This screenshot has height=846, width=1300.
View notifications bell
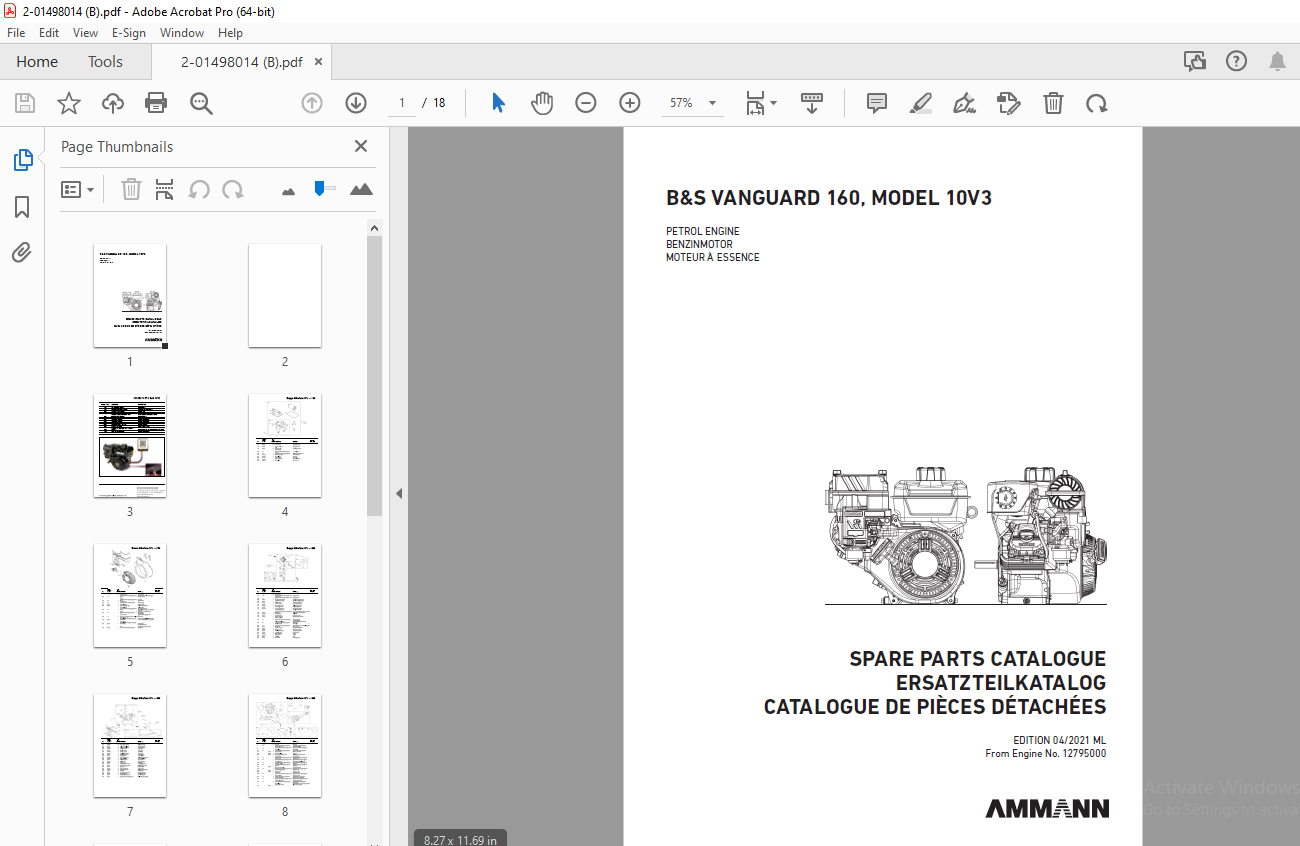tap(1277, 61)
